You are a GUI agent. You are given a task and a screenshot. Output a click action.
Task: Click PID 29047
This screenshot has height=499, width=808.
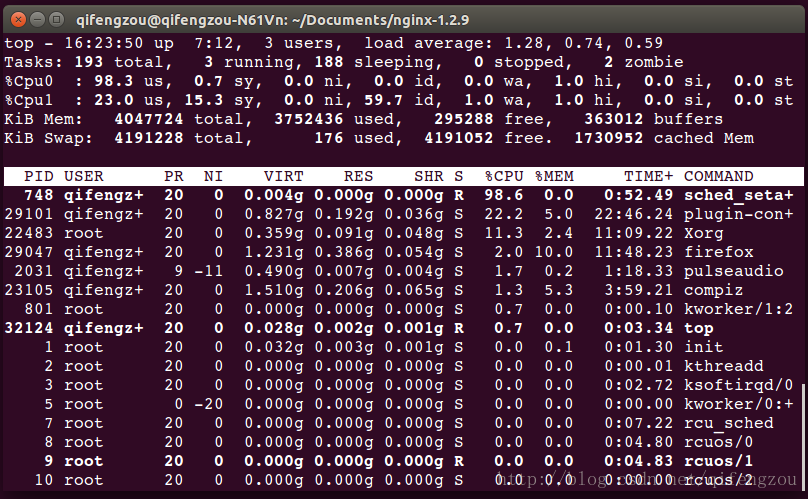29,252
